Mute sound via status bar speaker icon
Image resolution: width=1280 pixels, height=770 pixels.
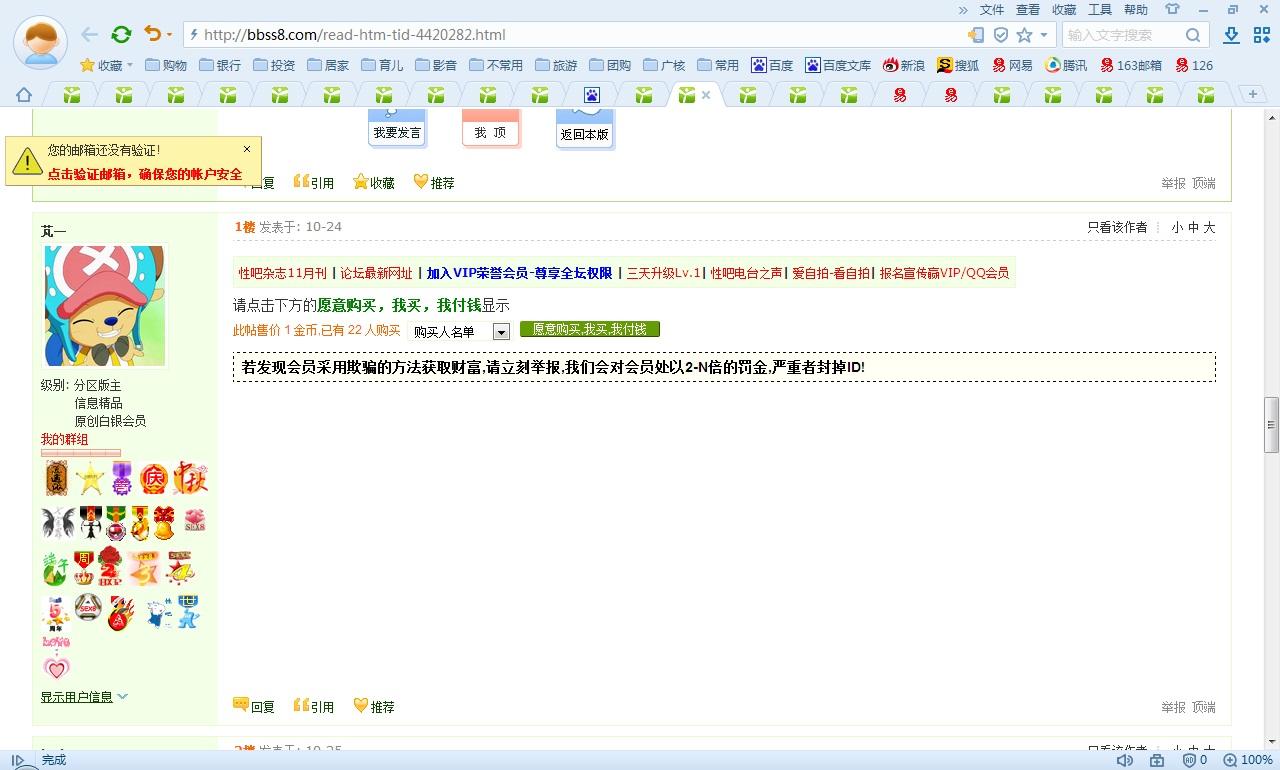(x=1125, y=760)
